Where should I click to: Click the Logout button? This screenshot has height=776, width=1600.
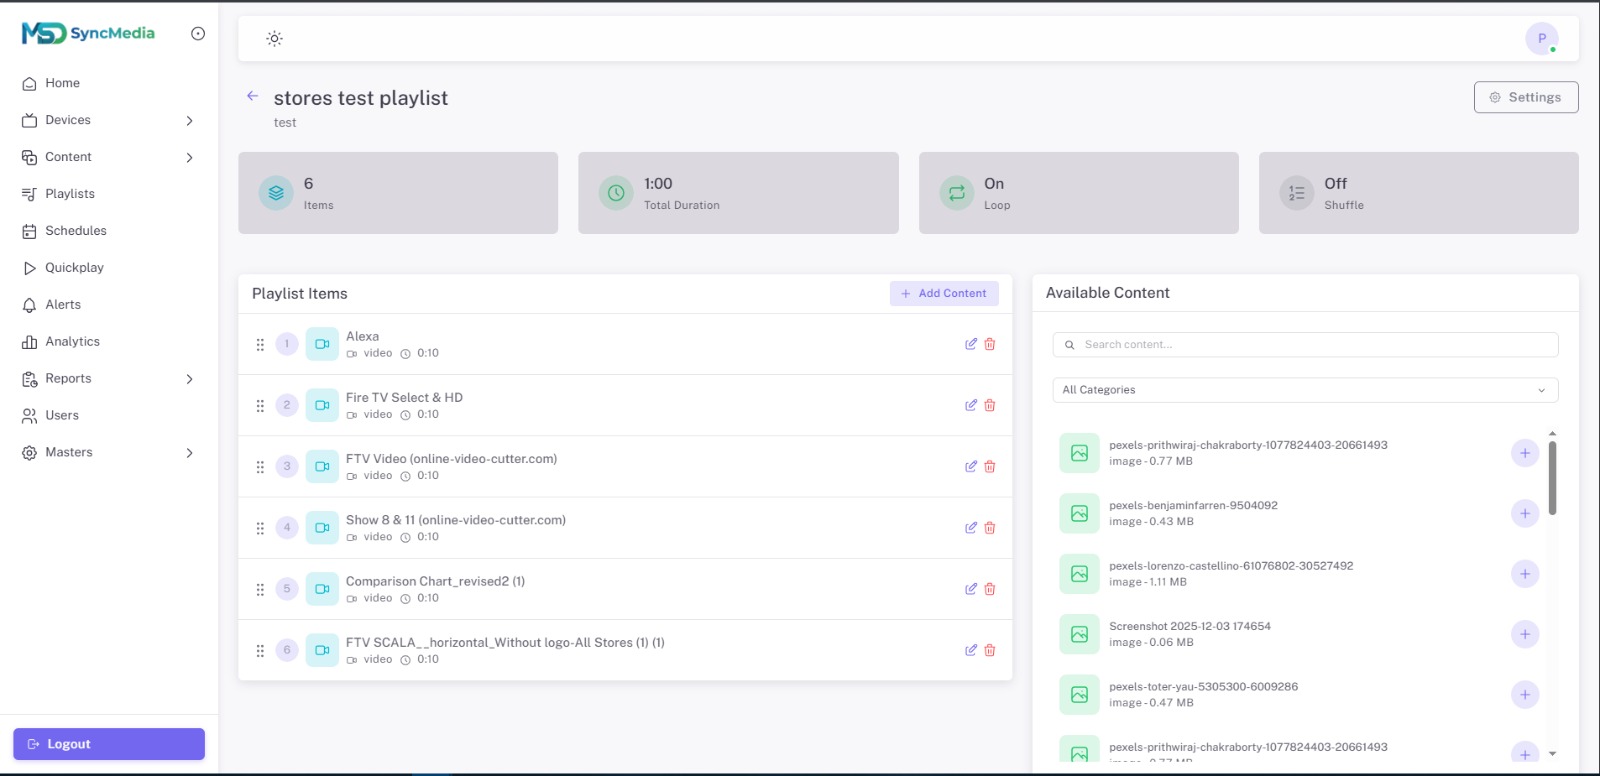click(x=109, y=744)
